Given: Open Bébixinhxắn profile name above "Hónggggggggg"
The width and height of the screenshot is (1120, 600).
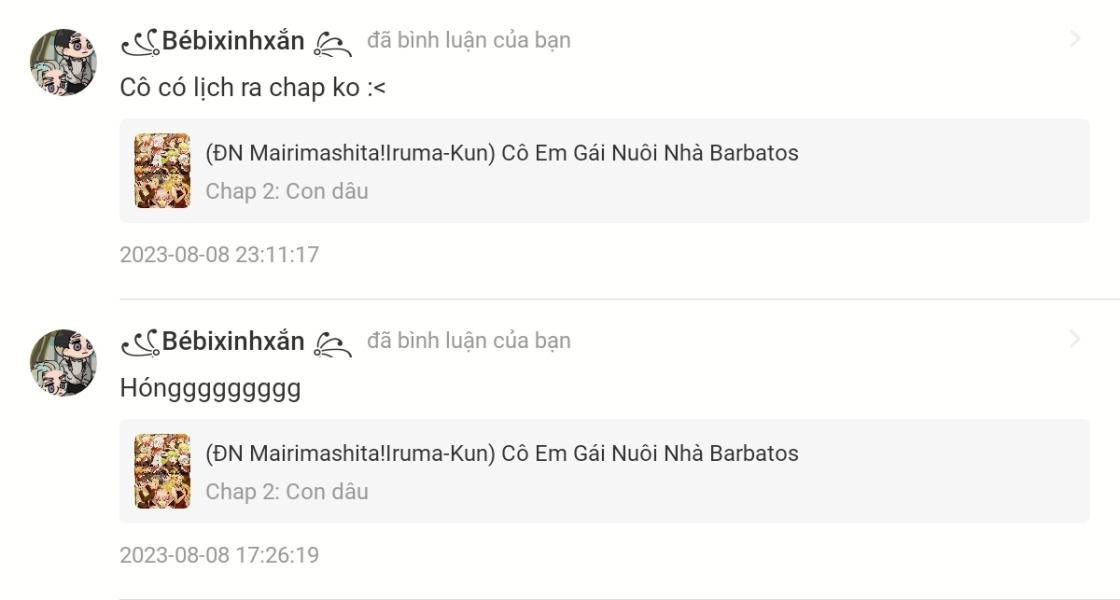Looking at the screenshot, I should click(233, 341).
